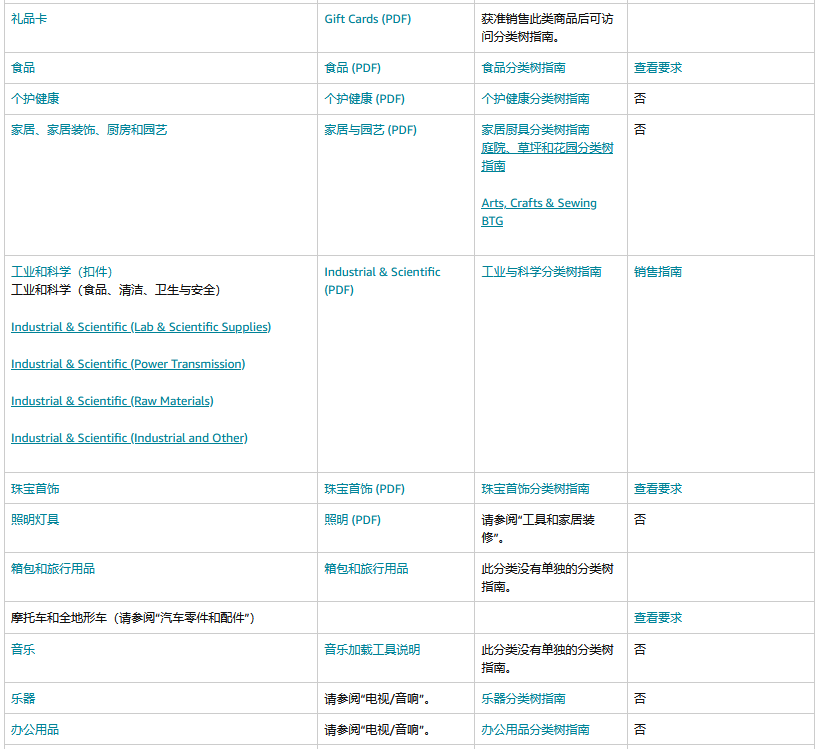Open 办公用品分类树指南 link

535,730
